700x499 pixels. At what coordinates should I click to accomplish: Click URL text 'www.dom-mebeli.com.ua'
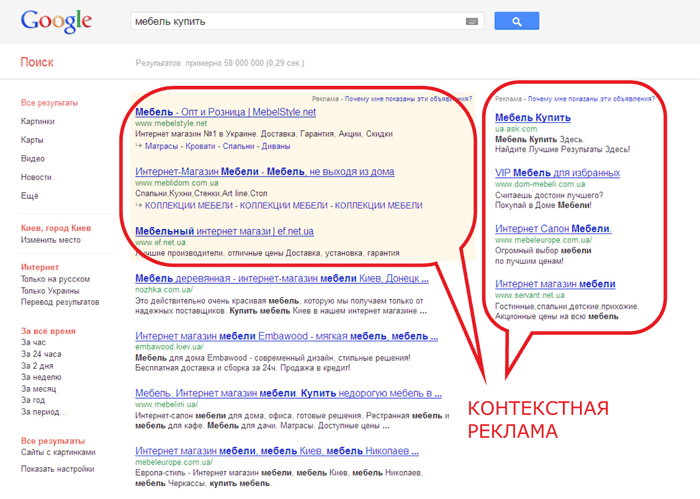click(540, 184)
